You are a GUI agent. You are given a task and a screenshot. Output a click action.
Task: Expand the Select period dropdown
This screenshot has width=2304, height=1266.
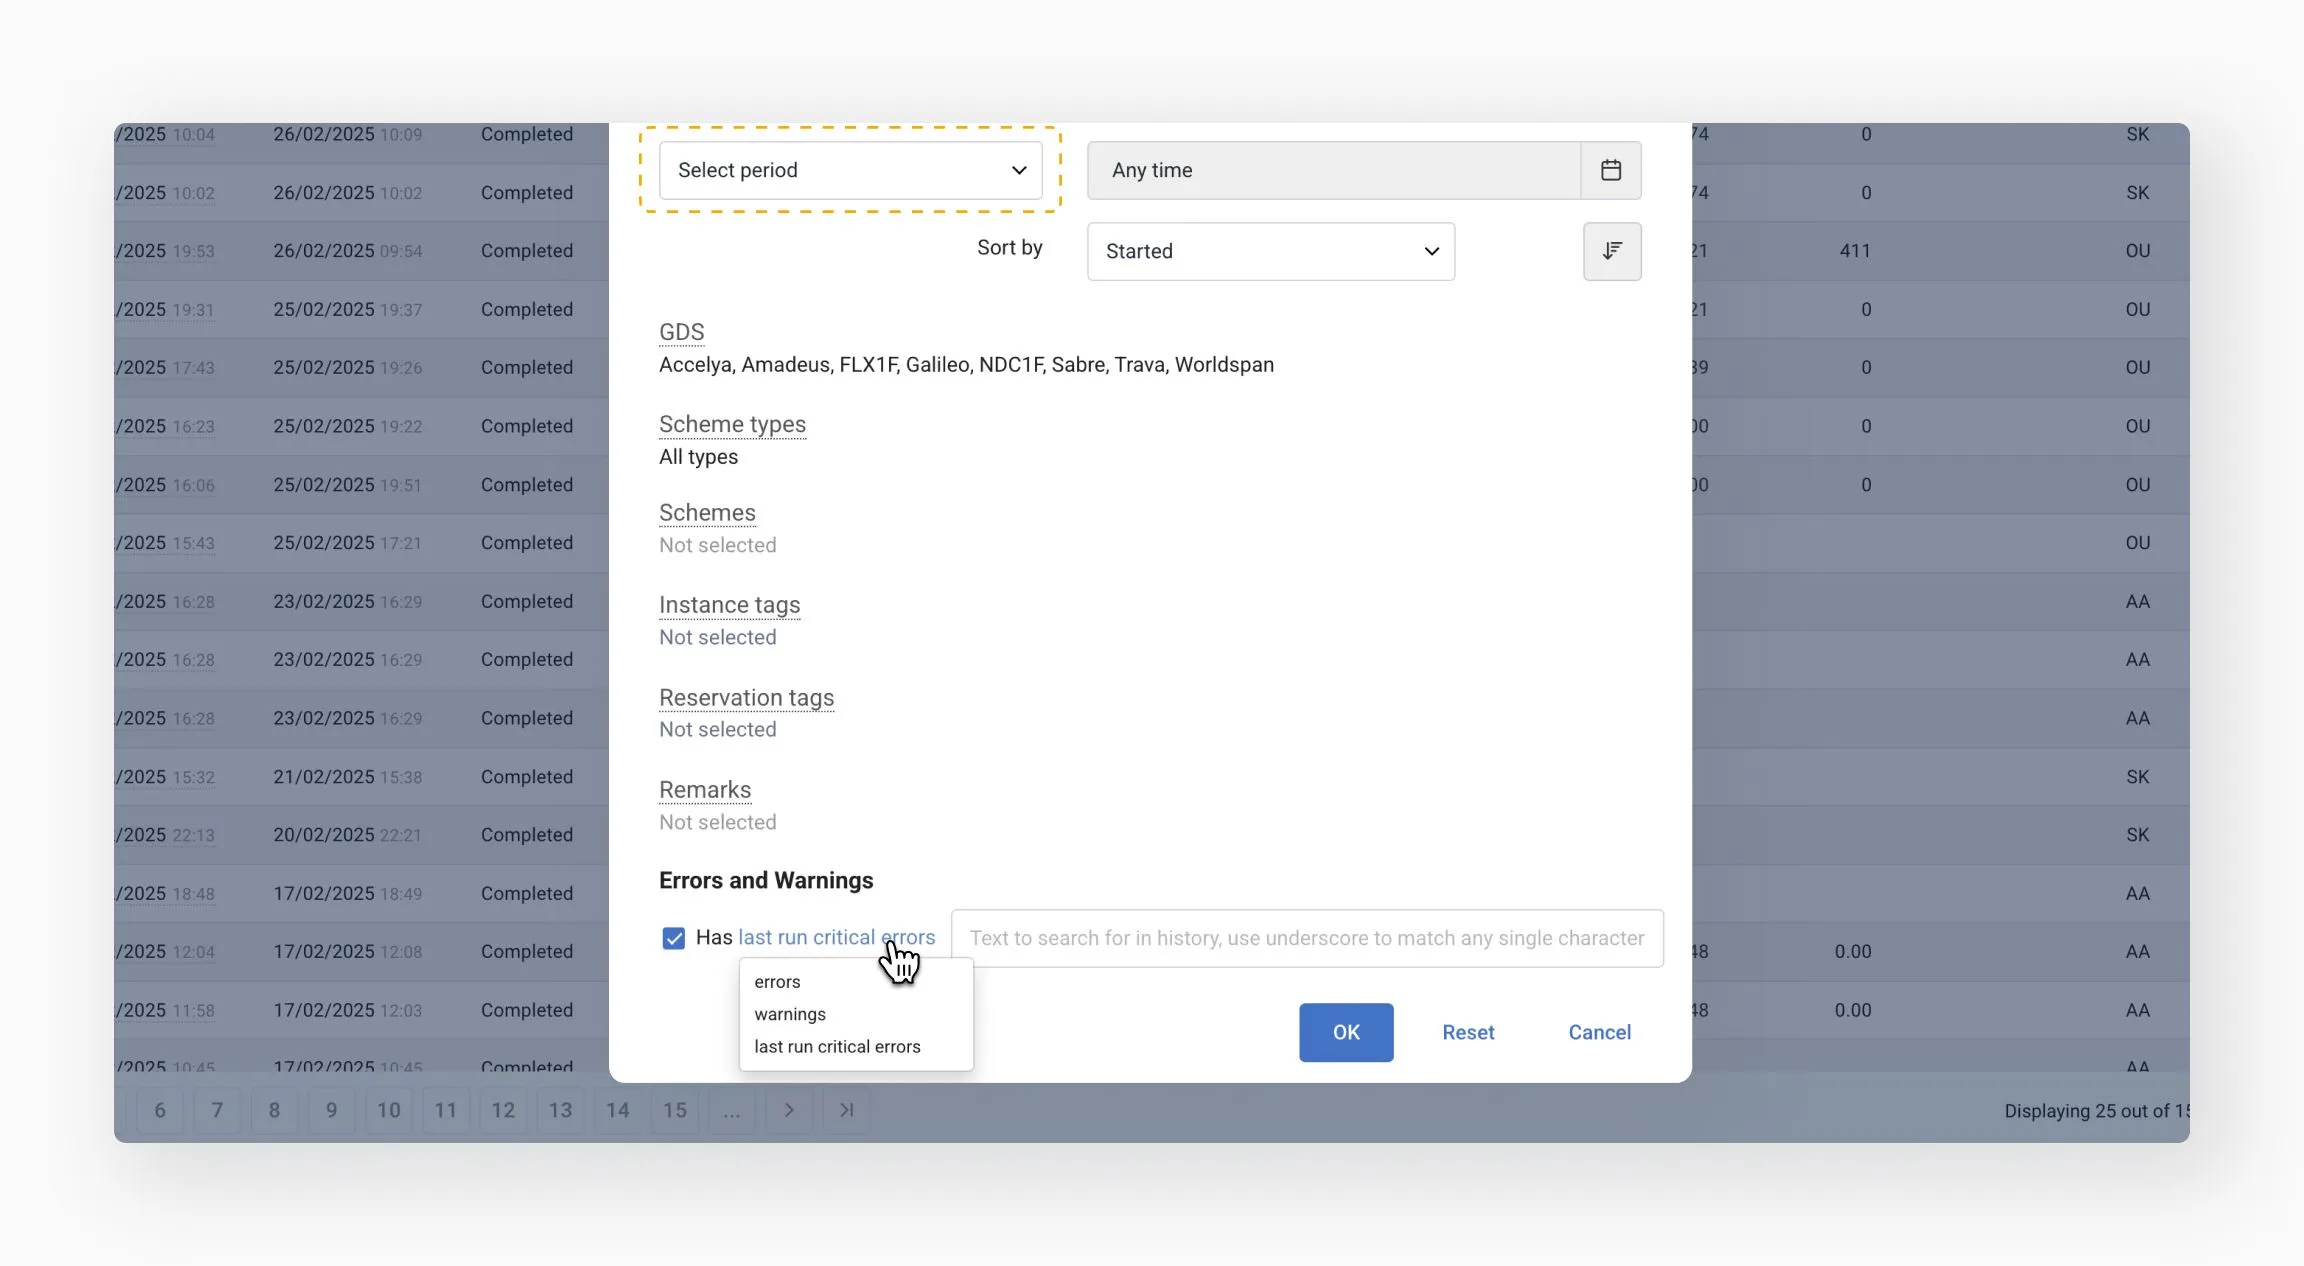850,170
